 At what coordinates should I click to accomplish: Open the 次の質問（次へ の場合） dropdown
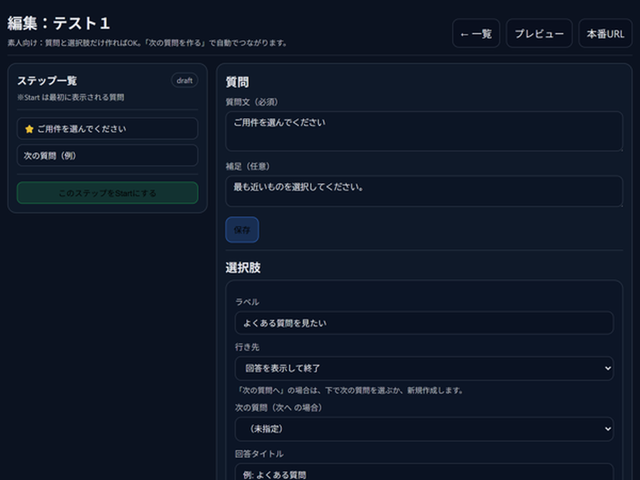[x=424, y=429]
